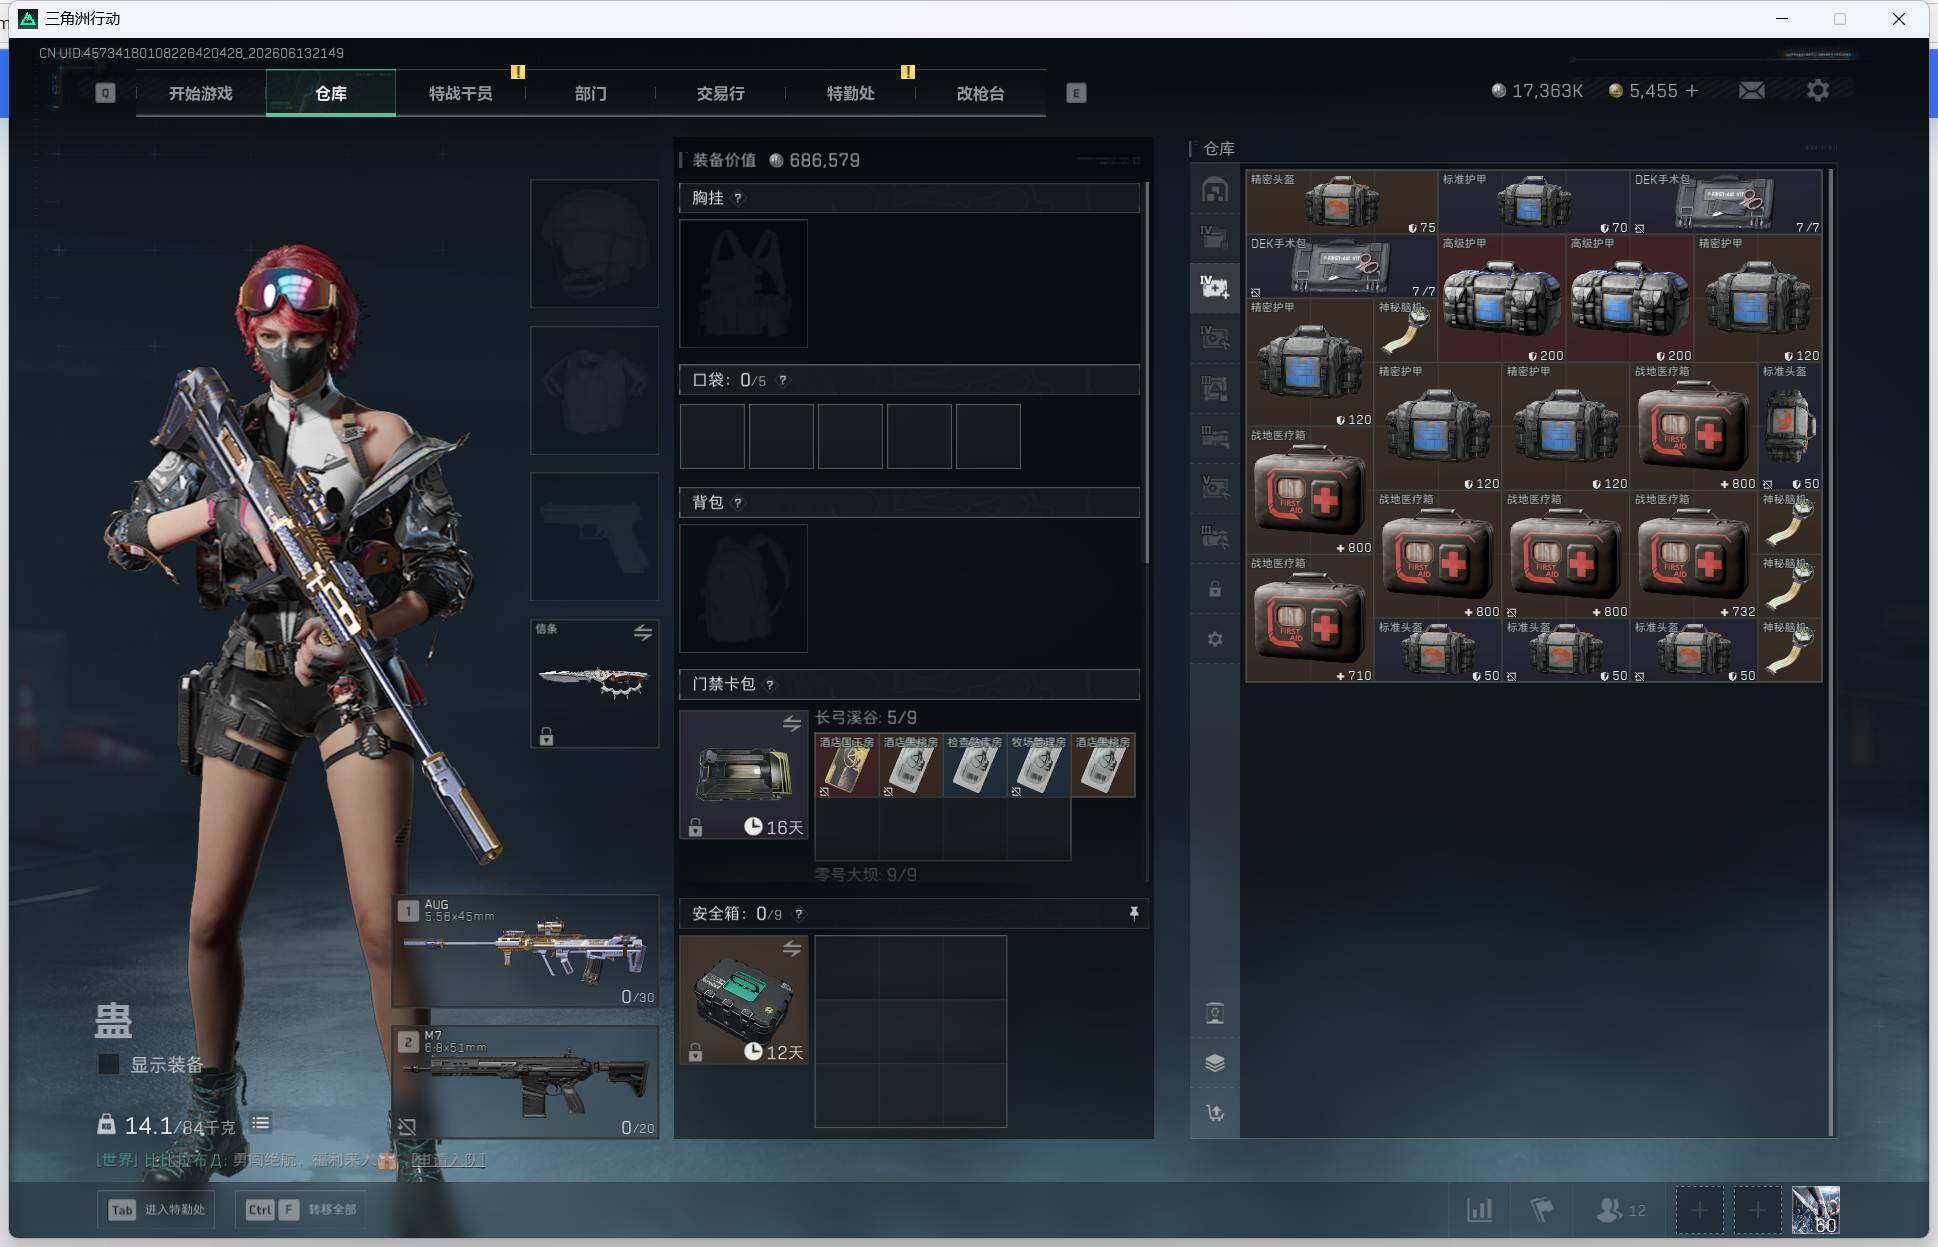This screenshot has height=1247, width=1938.
Task: Click the stacked layers icon in storage sidebar
Action: coord(1215,1063)
